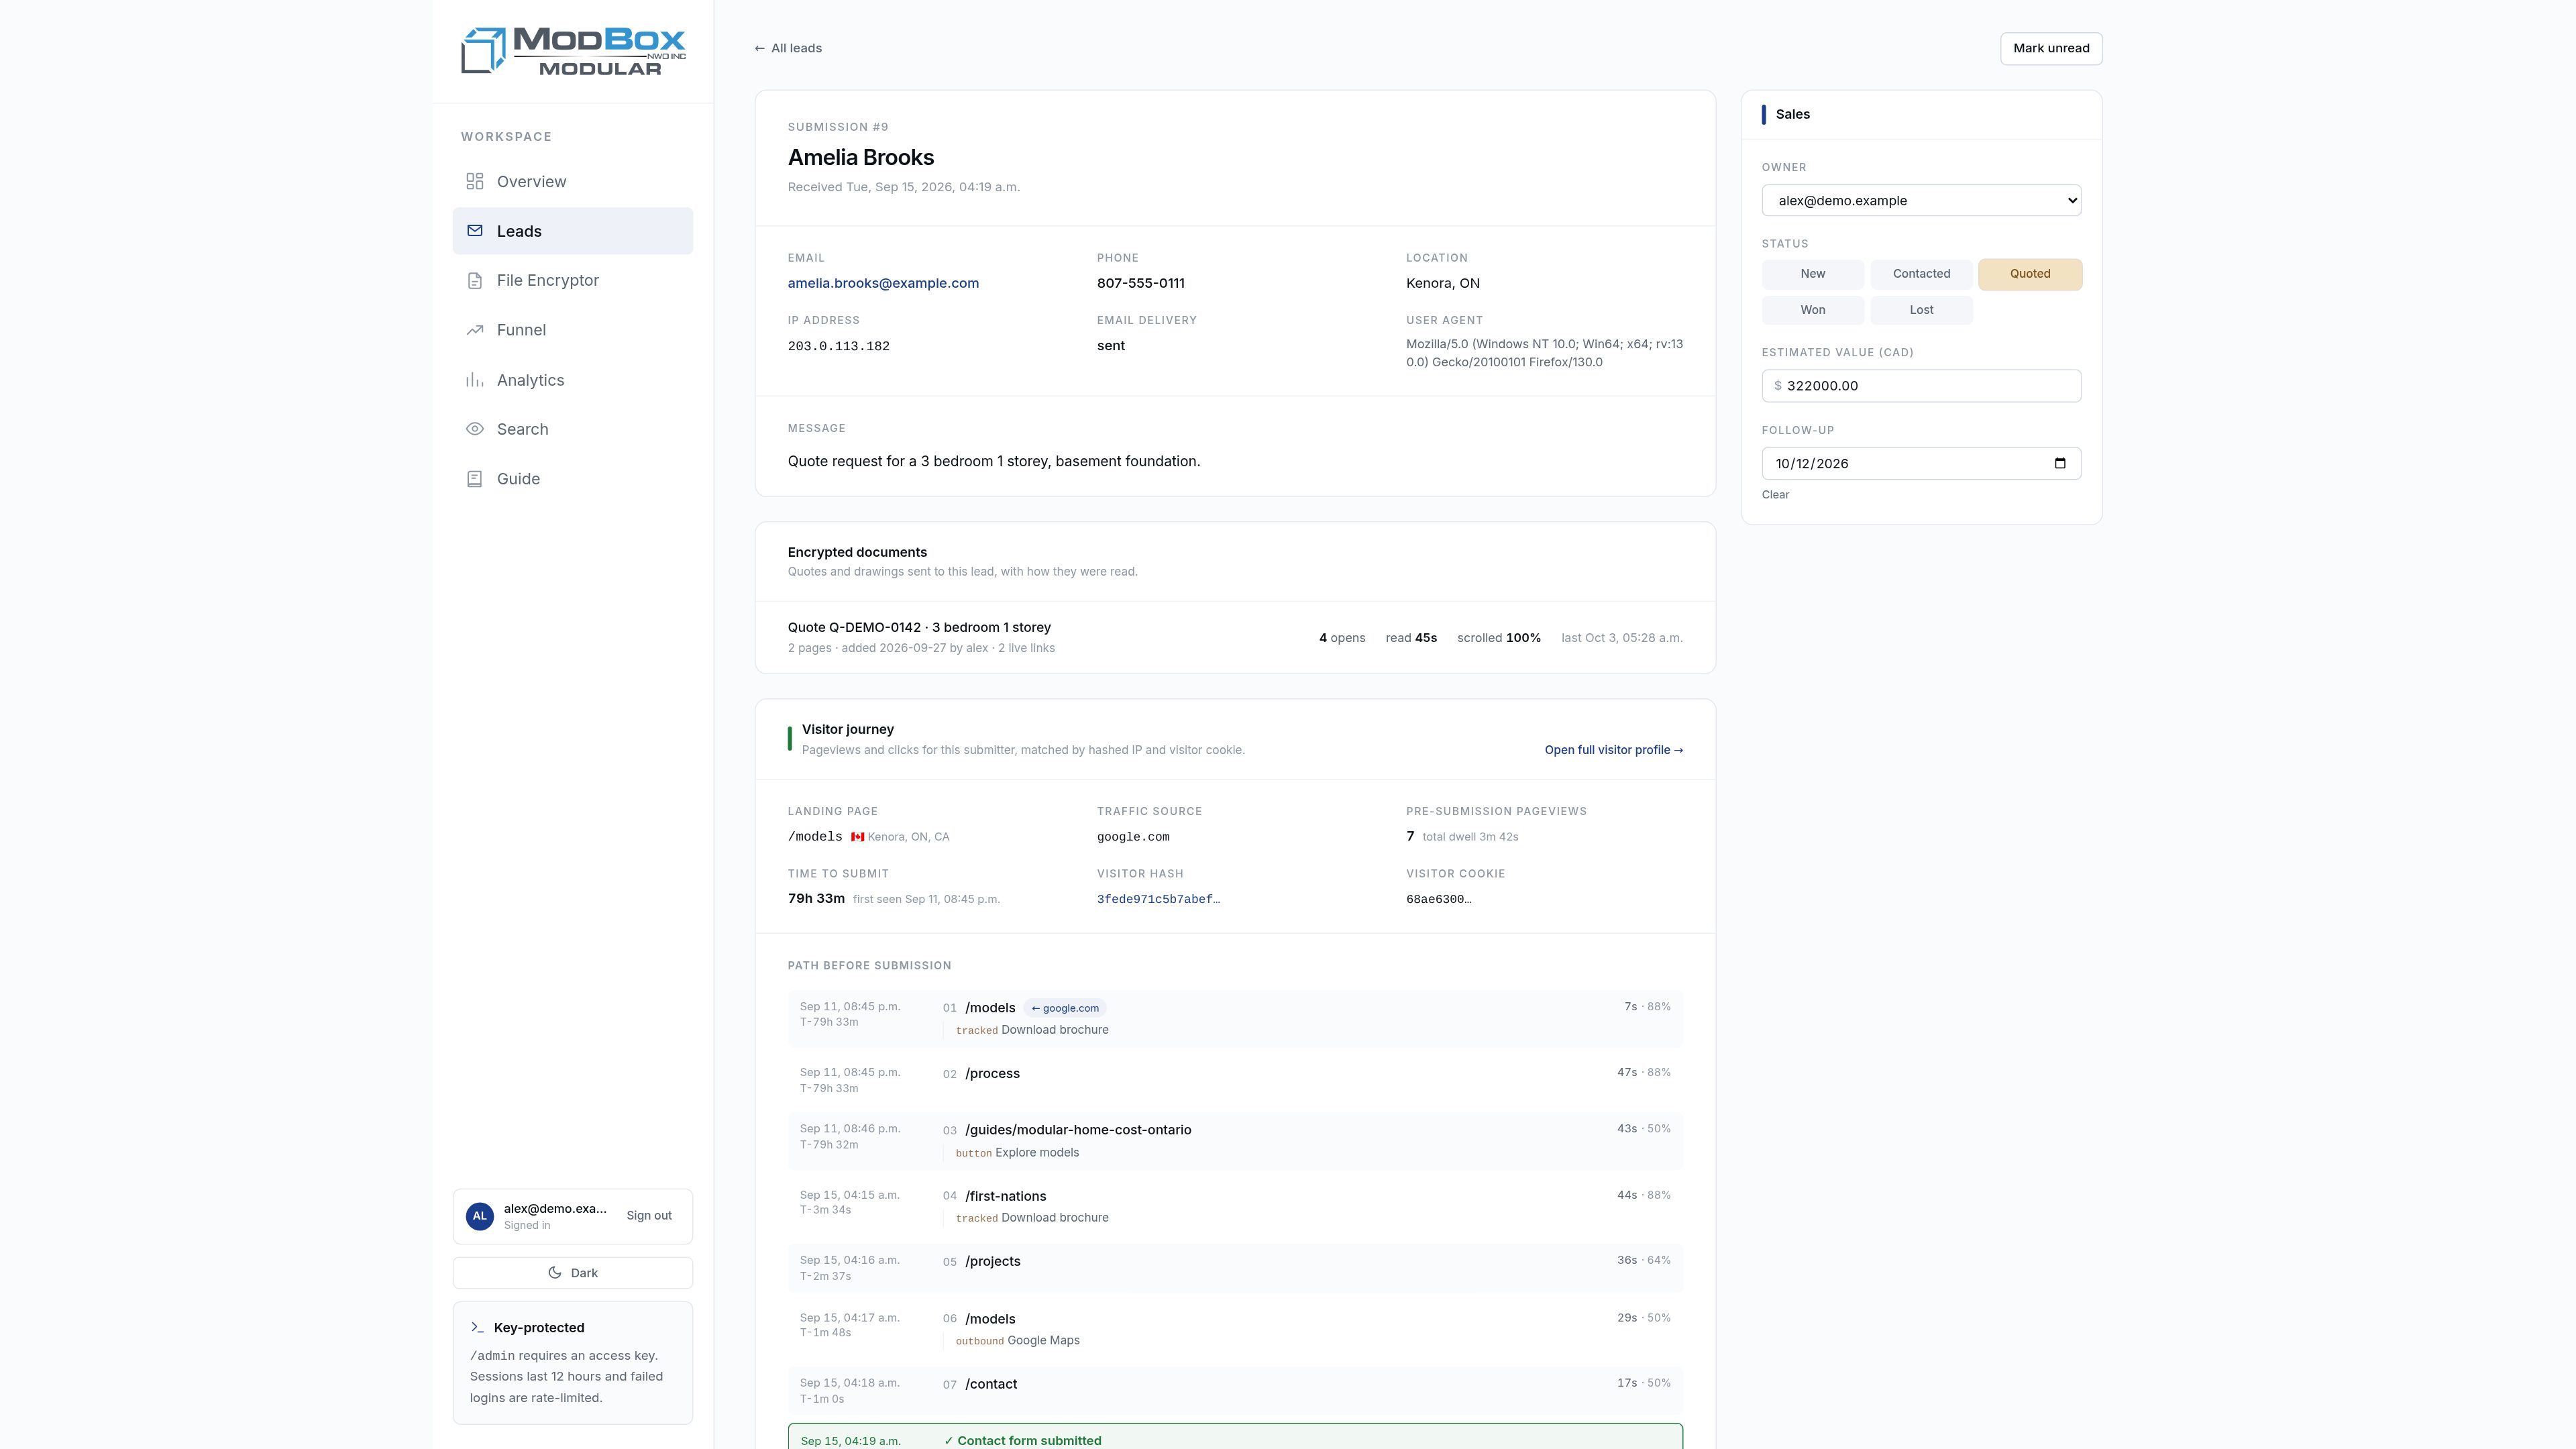Viewport: 2576px width, 1449px height.
Task: Click the estimated value input field
Action: [1921, 386]
